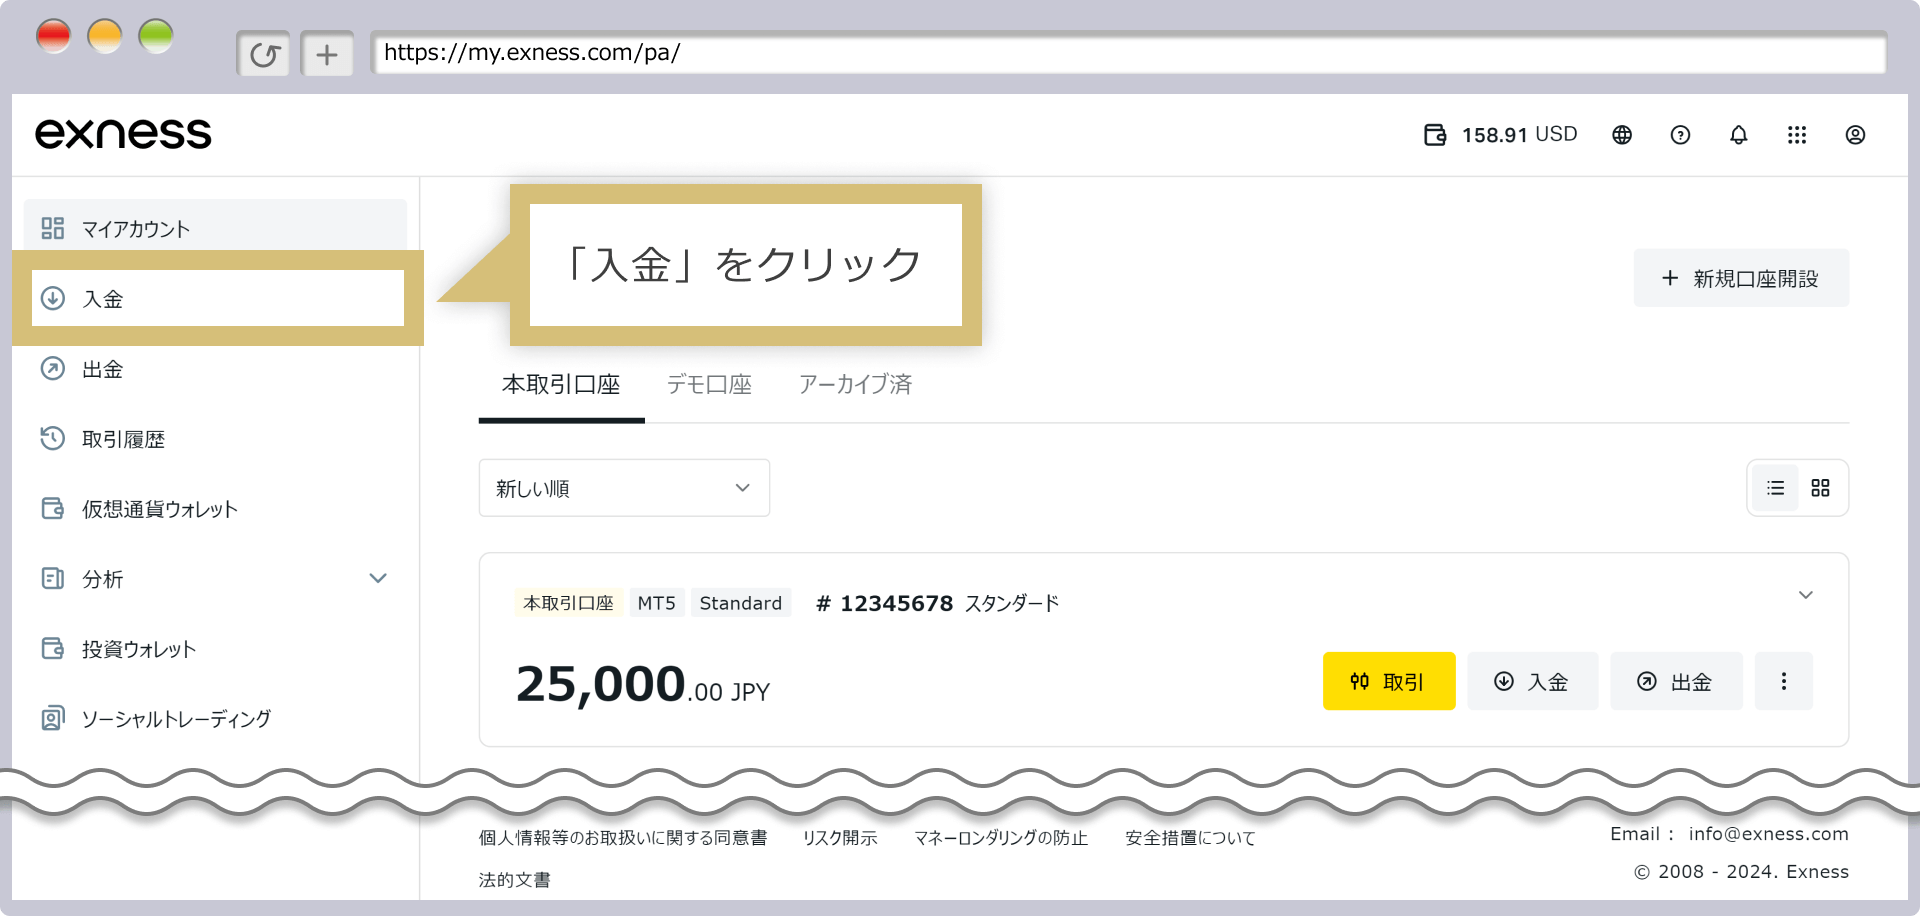Open new tab with plus button
The image size is (1920, 916).
click(327, 54)
